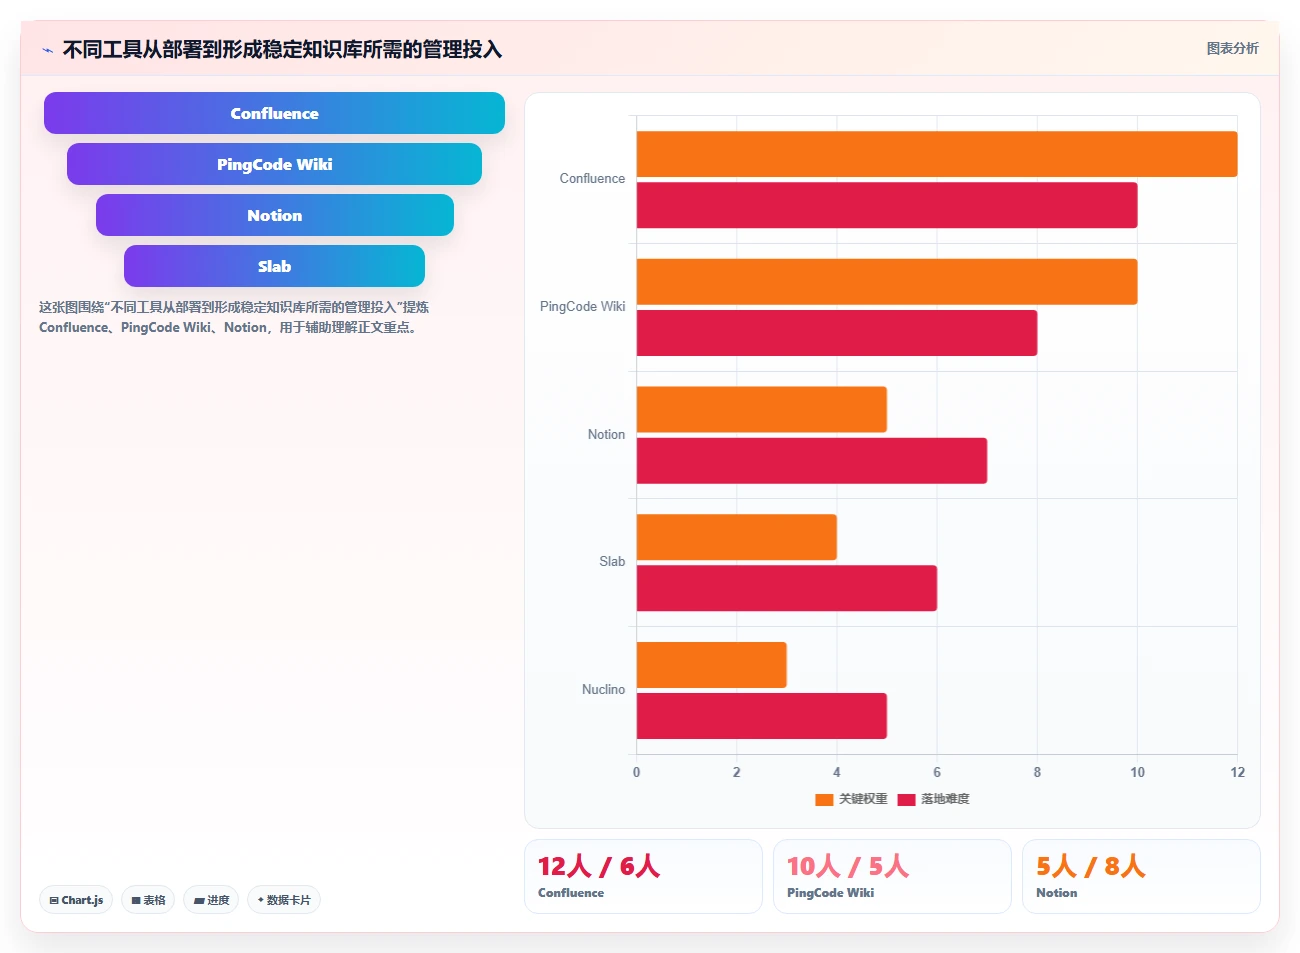Toggle the 落地难度 legend swatch

pos(906,799)
